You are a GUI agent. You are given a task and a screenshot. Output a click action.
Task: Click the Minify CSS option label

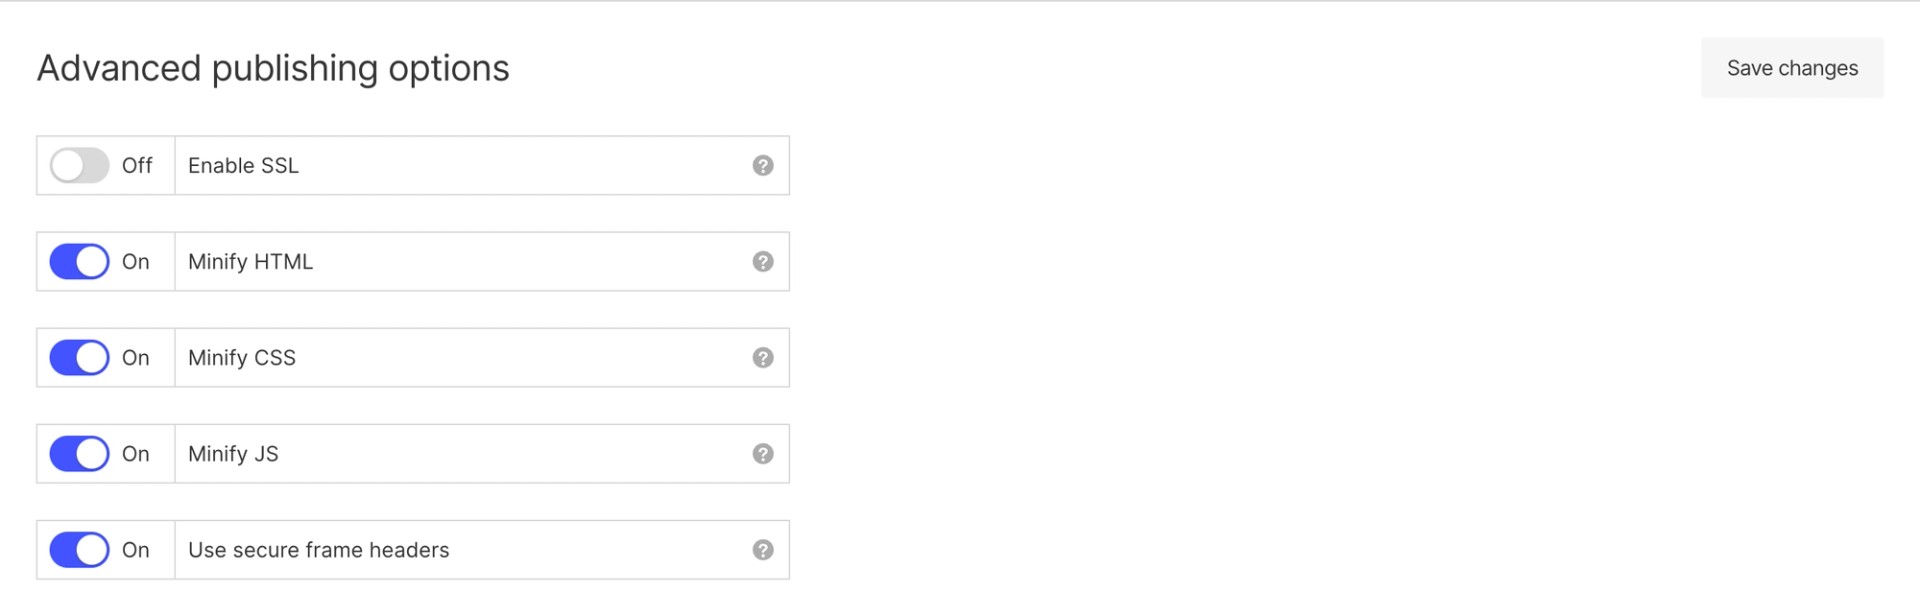pyautogui.click(x=242, y=358)
